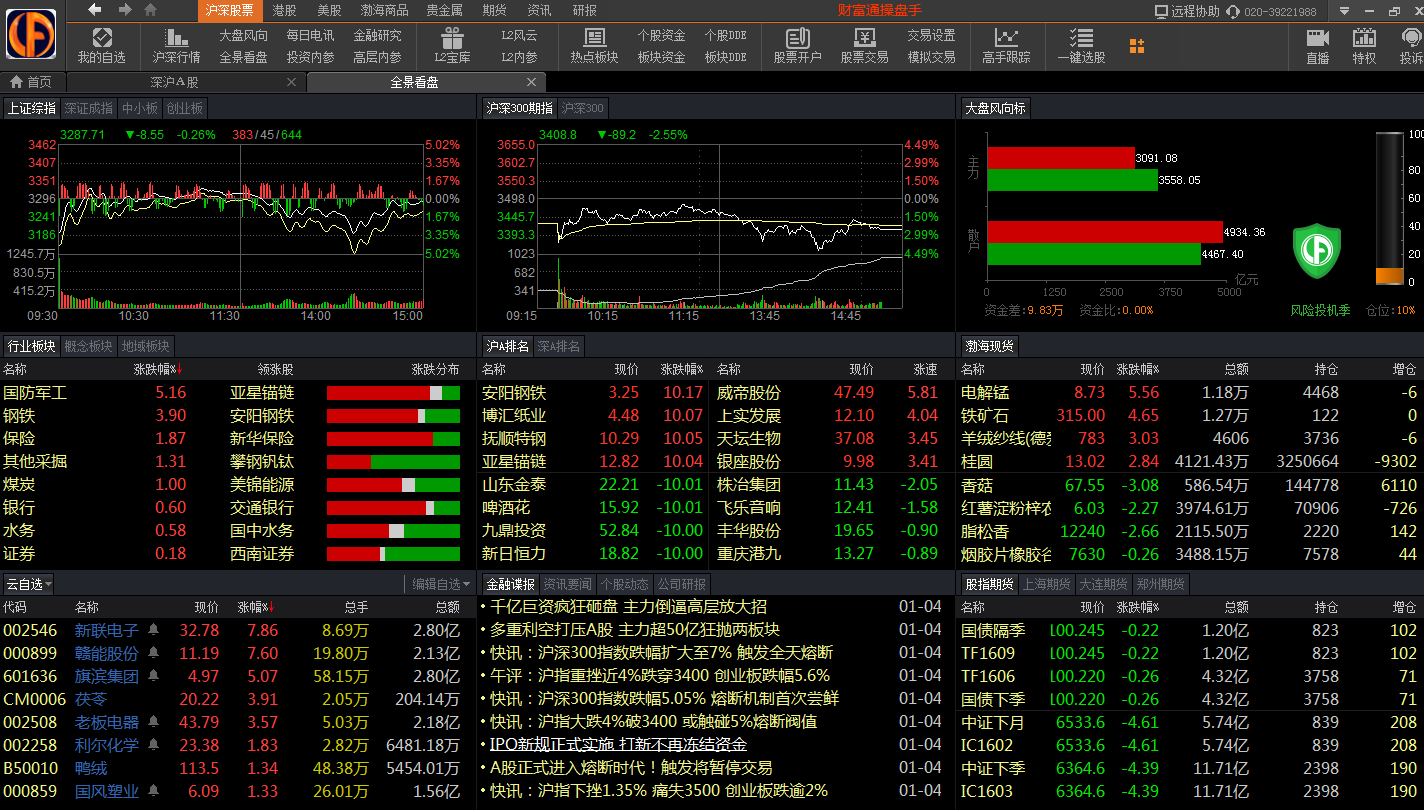Click the forward navigation arrow
The width and height of the screenshot is (1424, 810).
coord(125,10)
